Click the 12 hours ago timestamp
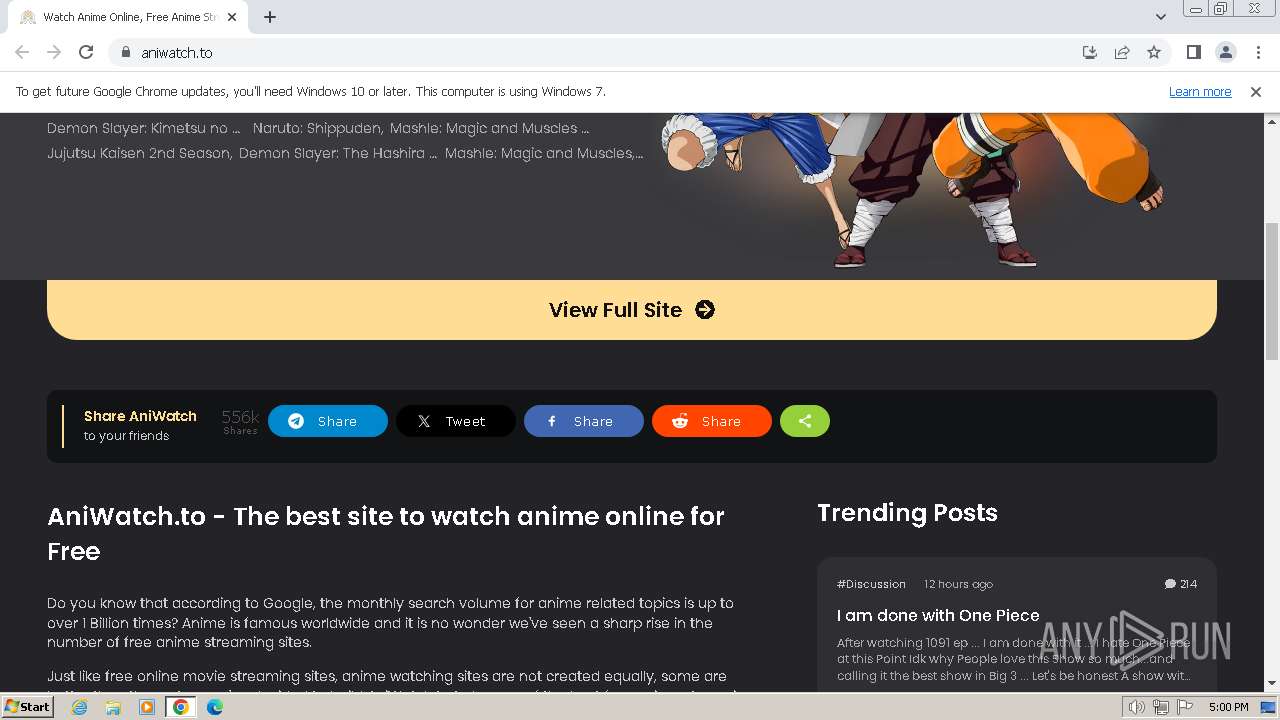The height and width of the screenshot is (720, 1280). click(x=958, y=584)
